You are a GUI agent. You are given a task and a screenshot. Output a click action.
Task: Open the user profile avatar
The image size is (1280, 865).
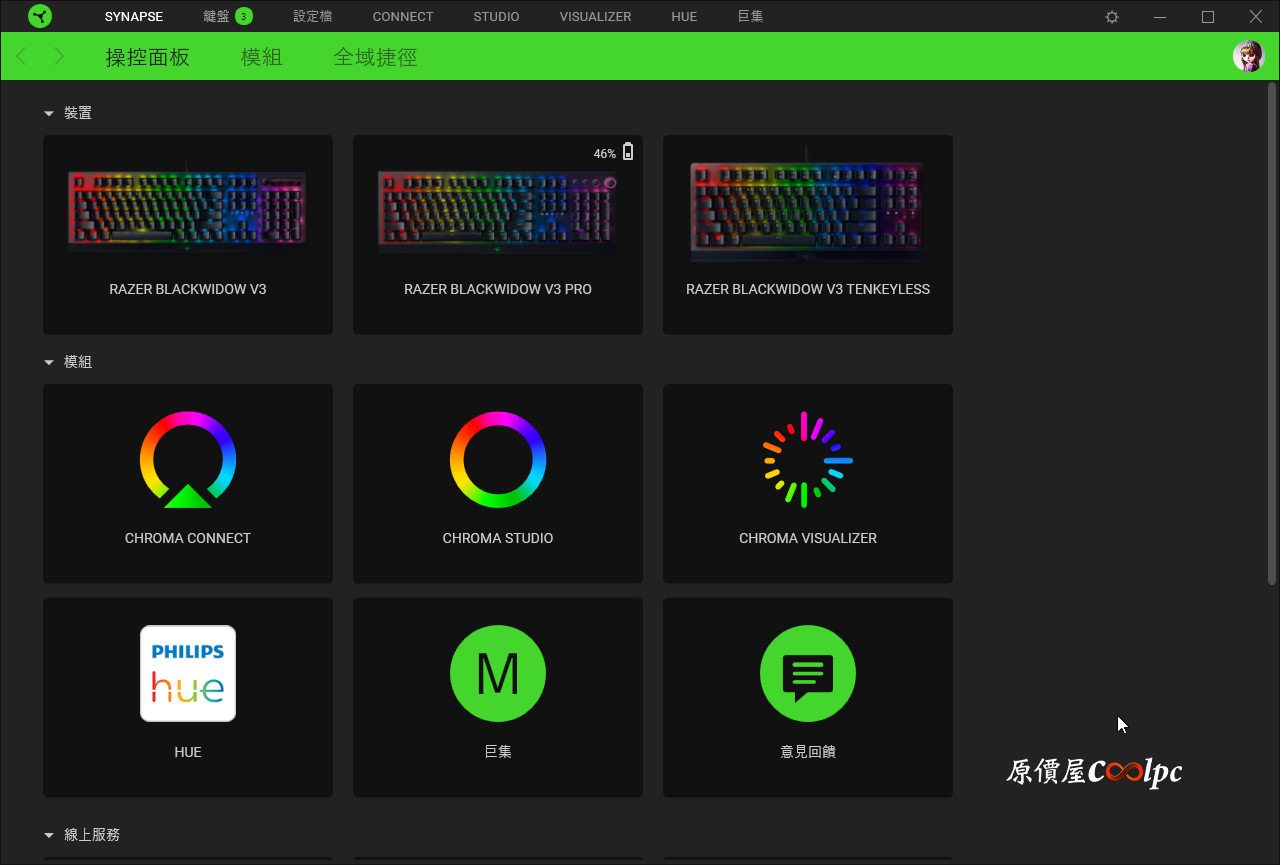[1248, 56]
